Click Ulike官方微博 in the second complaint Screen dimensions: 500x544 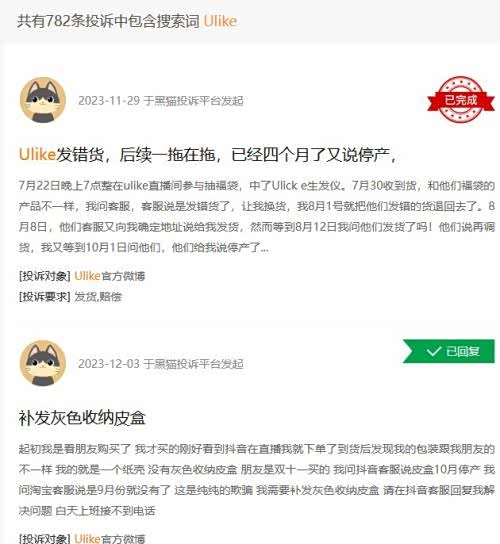[x=109, y=538]
